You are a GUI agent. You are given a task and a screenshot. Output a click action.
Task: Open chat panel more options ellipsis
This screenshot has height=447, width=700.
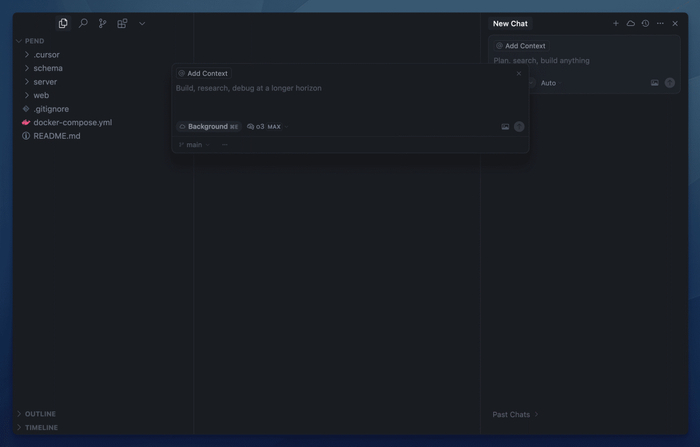pos(660,23)
